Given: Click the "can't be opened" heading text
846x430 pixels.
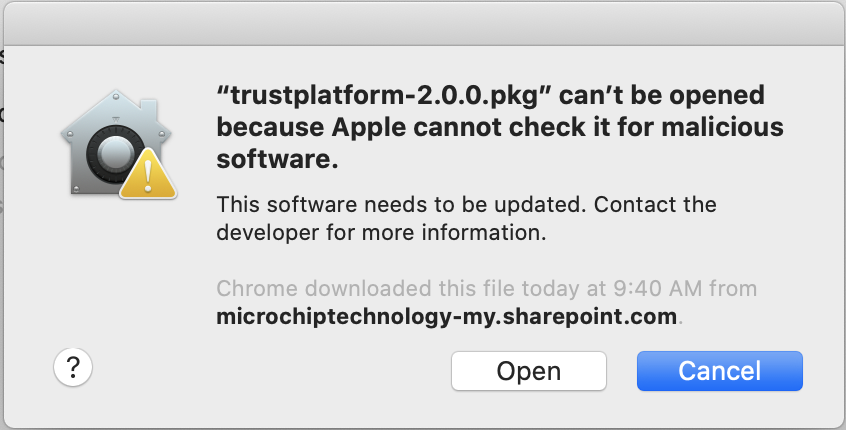Looking at the screenshot, I should coord(662,96).
